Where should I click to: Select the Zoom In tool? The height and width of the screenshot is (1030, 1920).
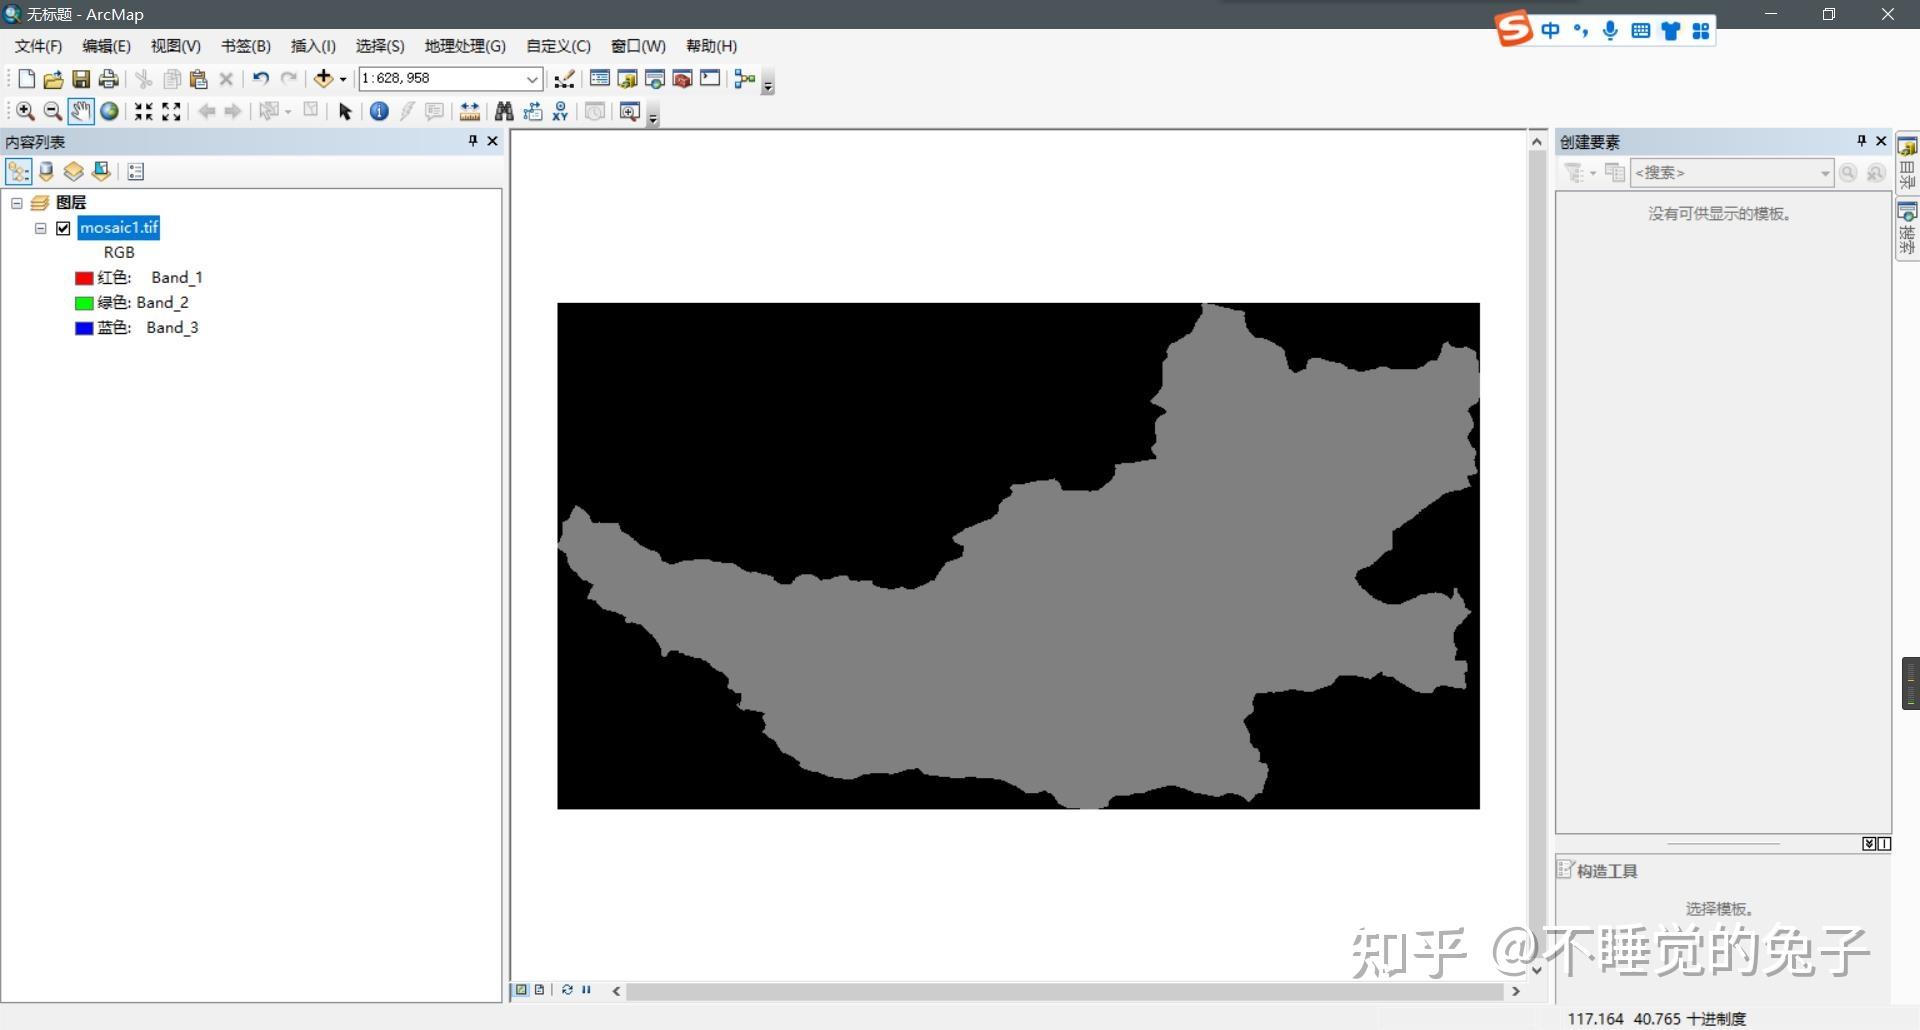tap(25, 111)
